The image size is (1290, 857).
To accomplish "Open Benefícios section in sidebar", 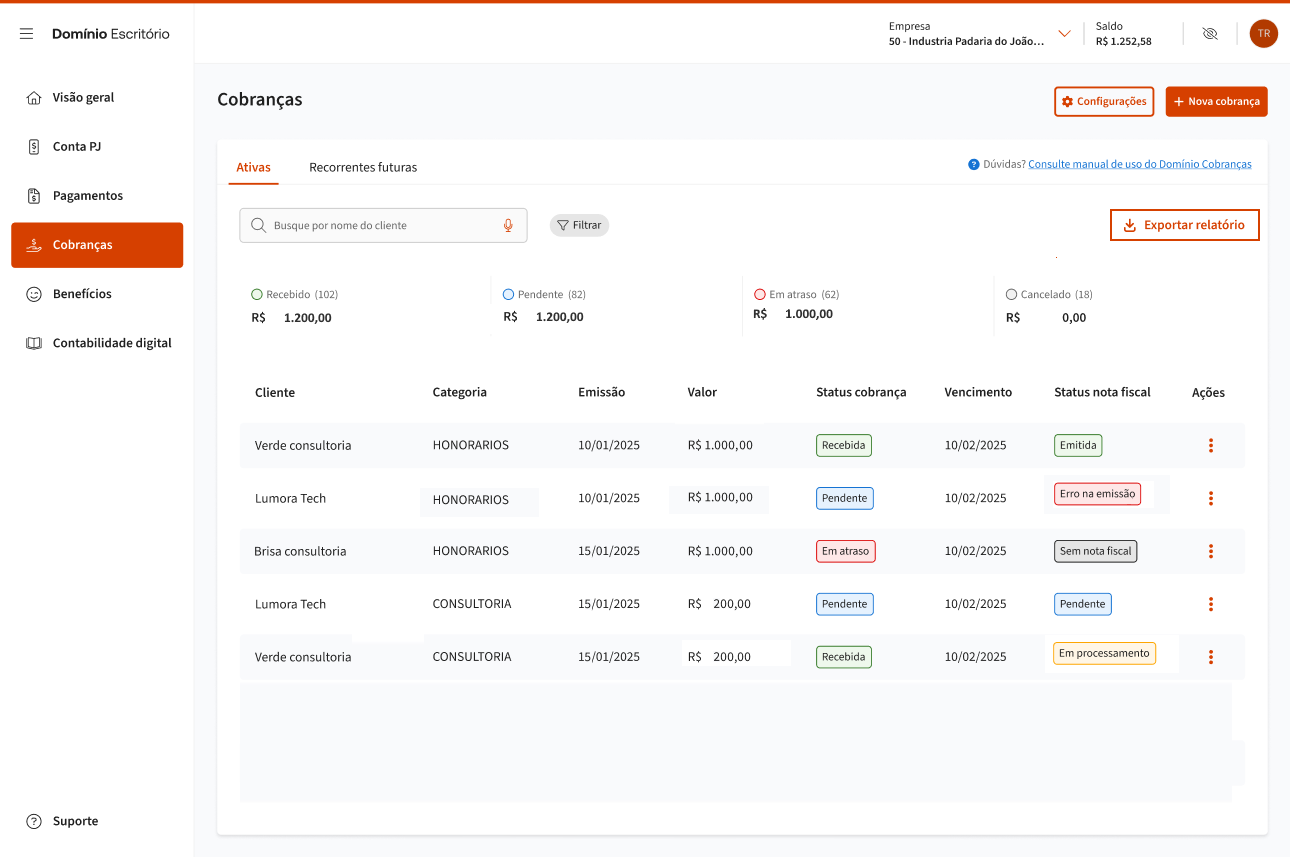I will [82, 294].
